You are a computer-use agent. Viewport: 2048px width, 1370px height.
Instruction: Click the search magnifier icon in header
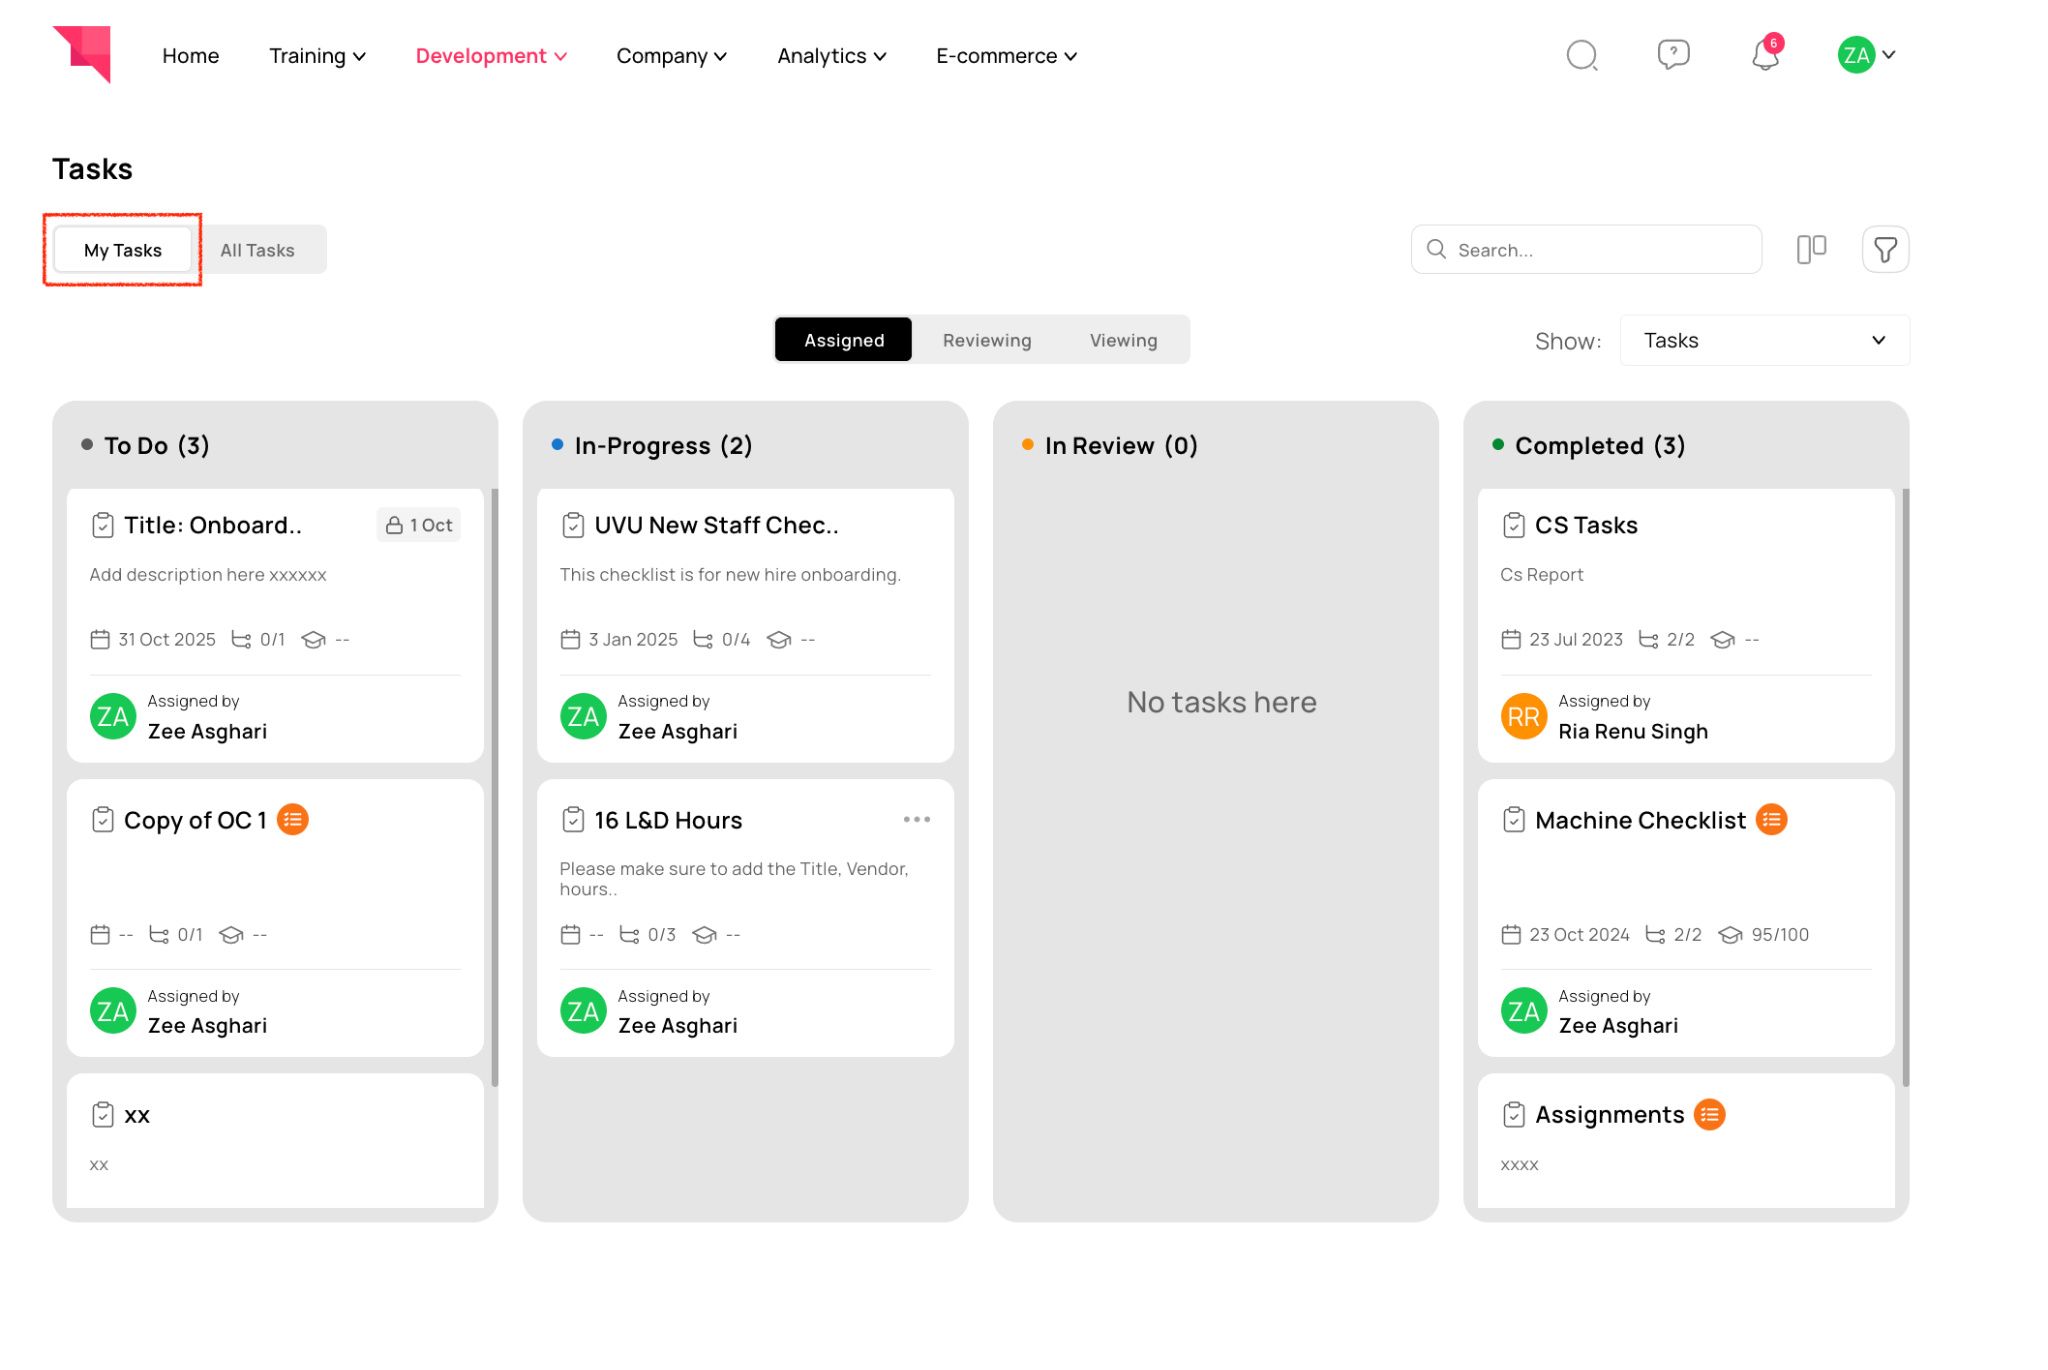pyautogui.click(x=1581, y=55)
